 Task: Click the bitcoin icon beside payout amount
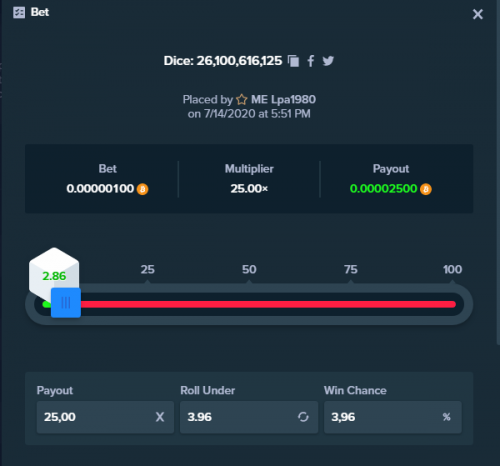click(x=426, y=189)
